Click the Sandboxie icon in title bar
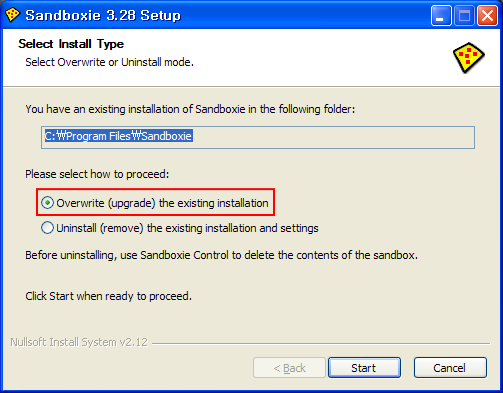The height and width of the screenshot is (393, 503). pyautogui.click(x=12, y=15)
